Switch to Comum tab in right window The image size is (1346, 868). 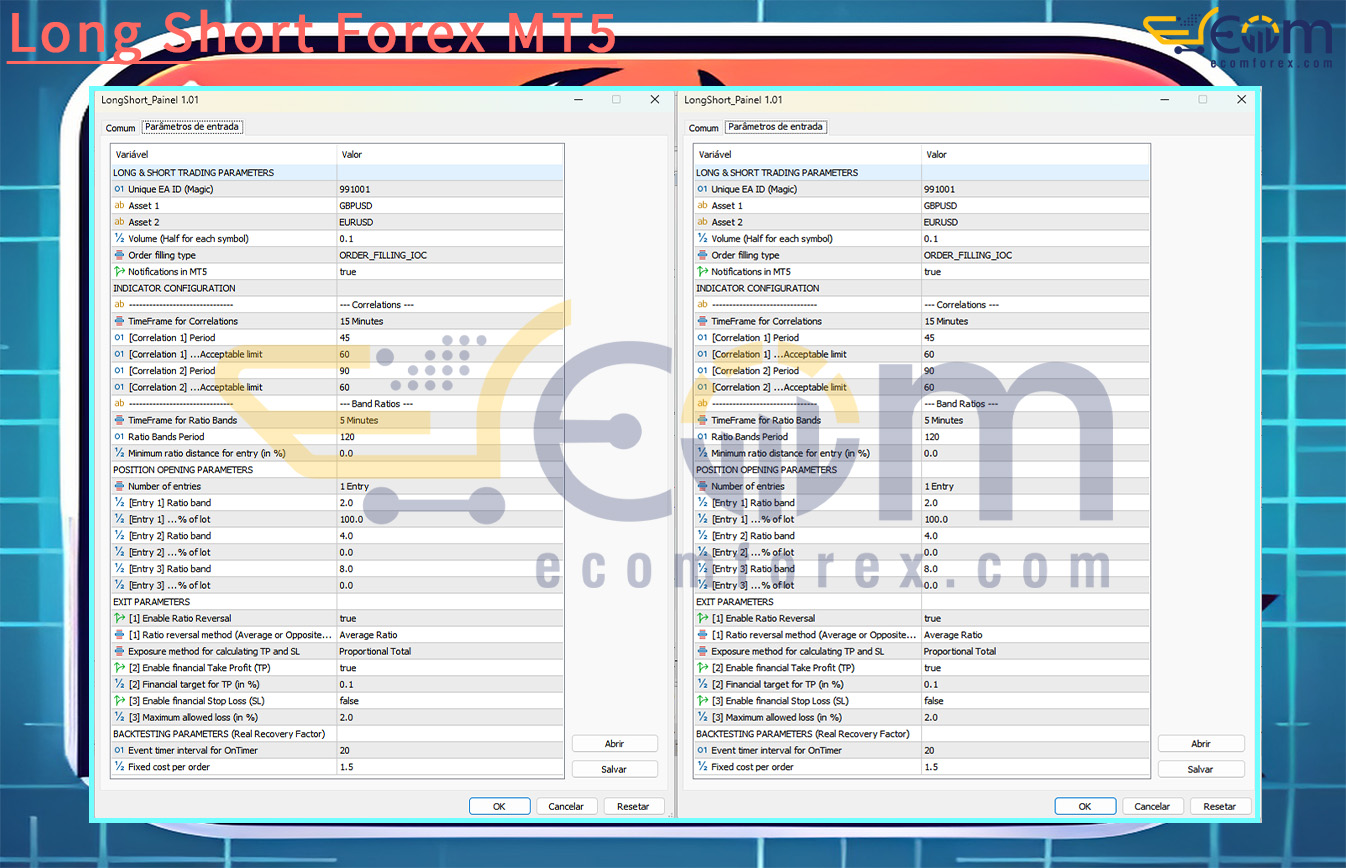coord(704,128)
